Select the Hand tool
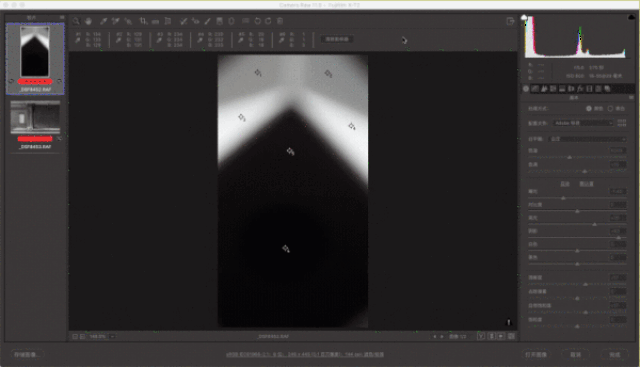This screenshot has height=367, width=640. [88, 21]
